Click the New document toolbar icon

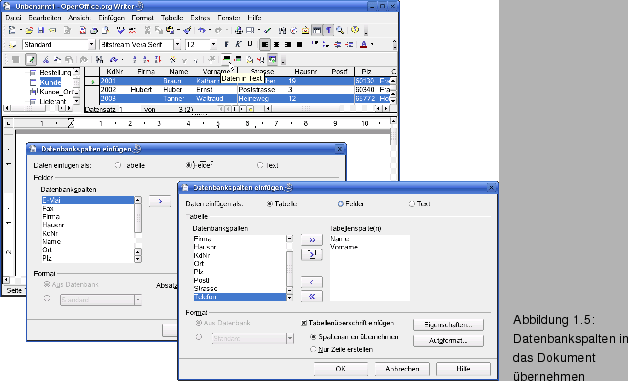click(12, 30)
